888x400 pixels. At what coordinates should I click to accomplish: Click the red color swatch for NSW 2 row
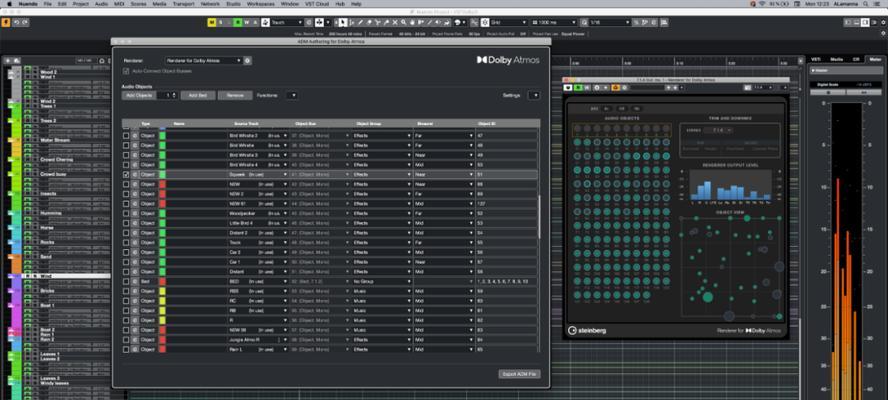[x=162, y=194]
